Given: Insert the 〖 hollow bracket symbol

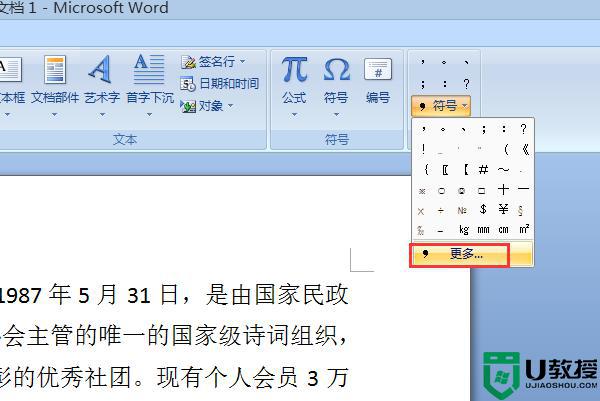Looking at the screenshot, I should 445,169.
